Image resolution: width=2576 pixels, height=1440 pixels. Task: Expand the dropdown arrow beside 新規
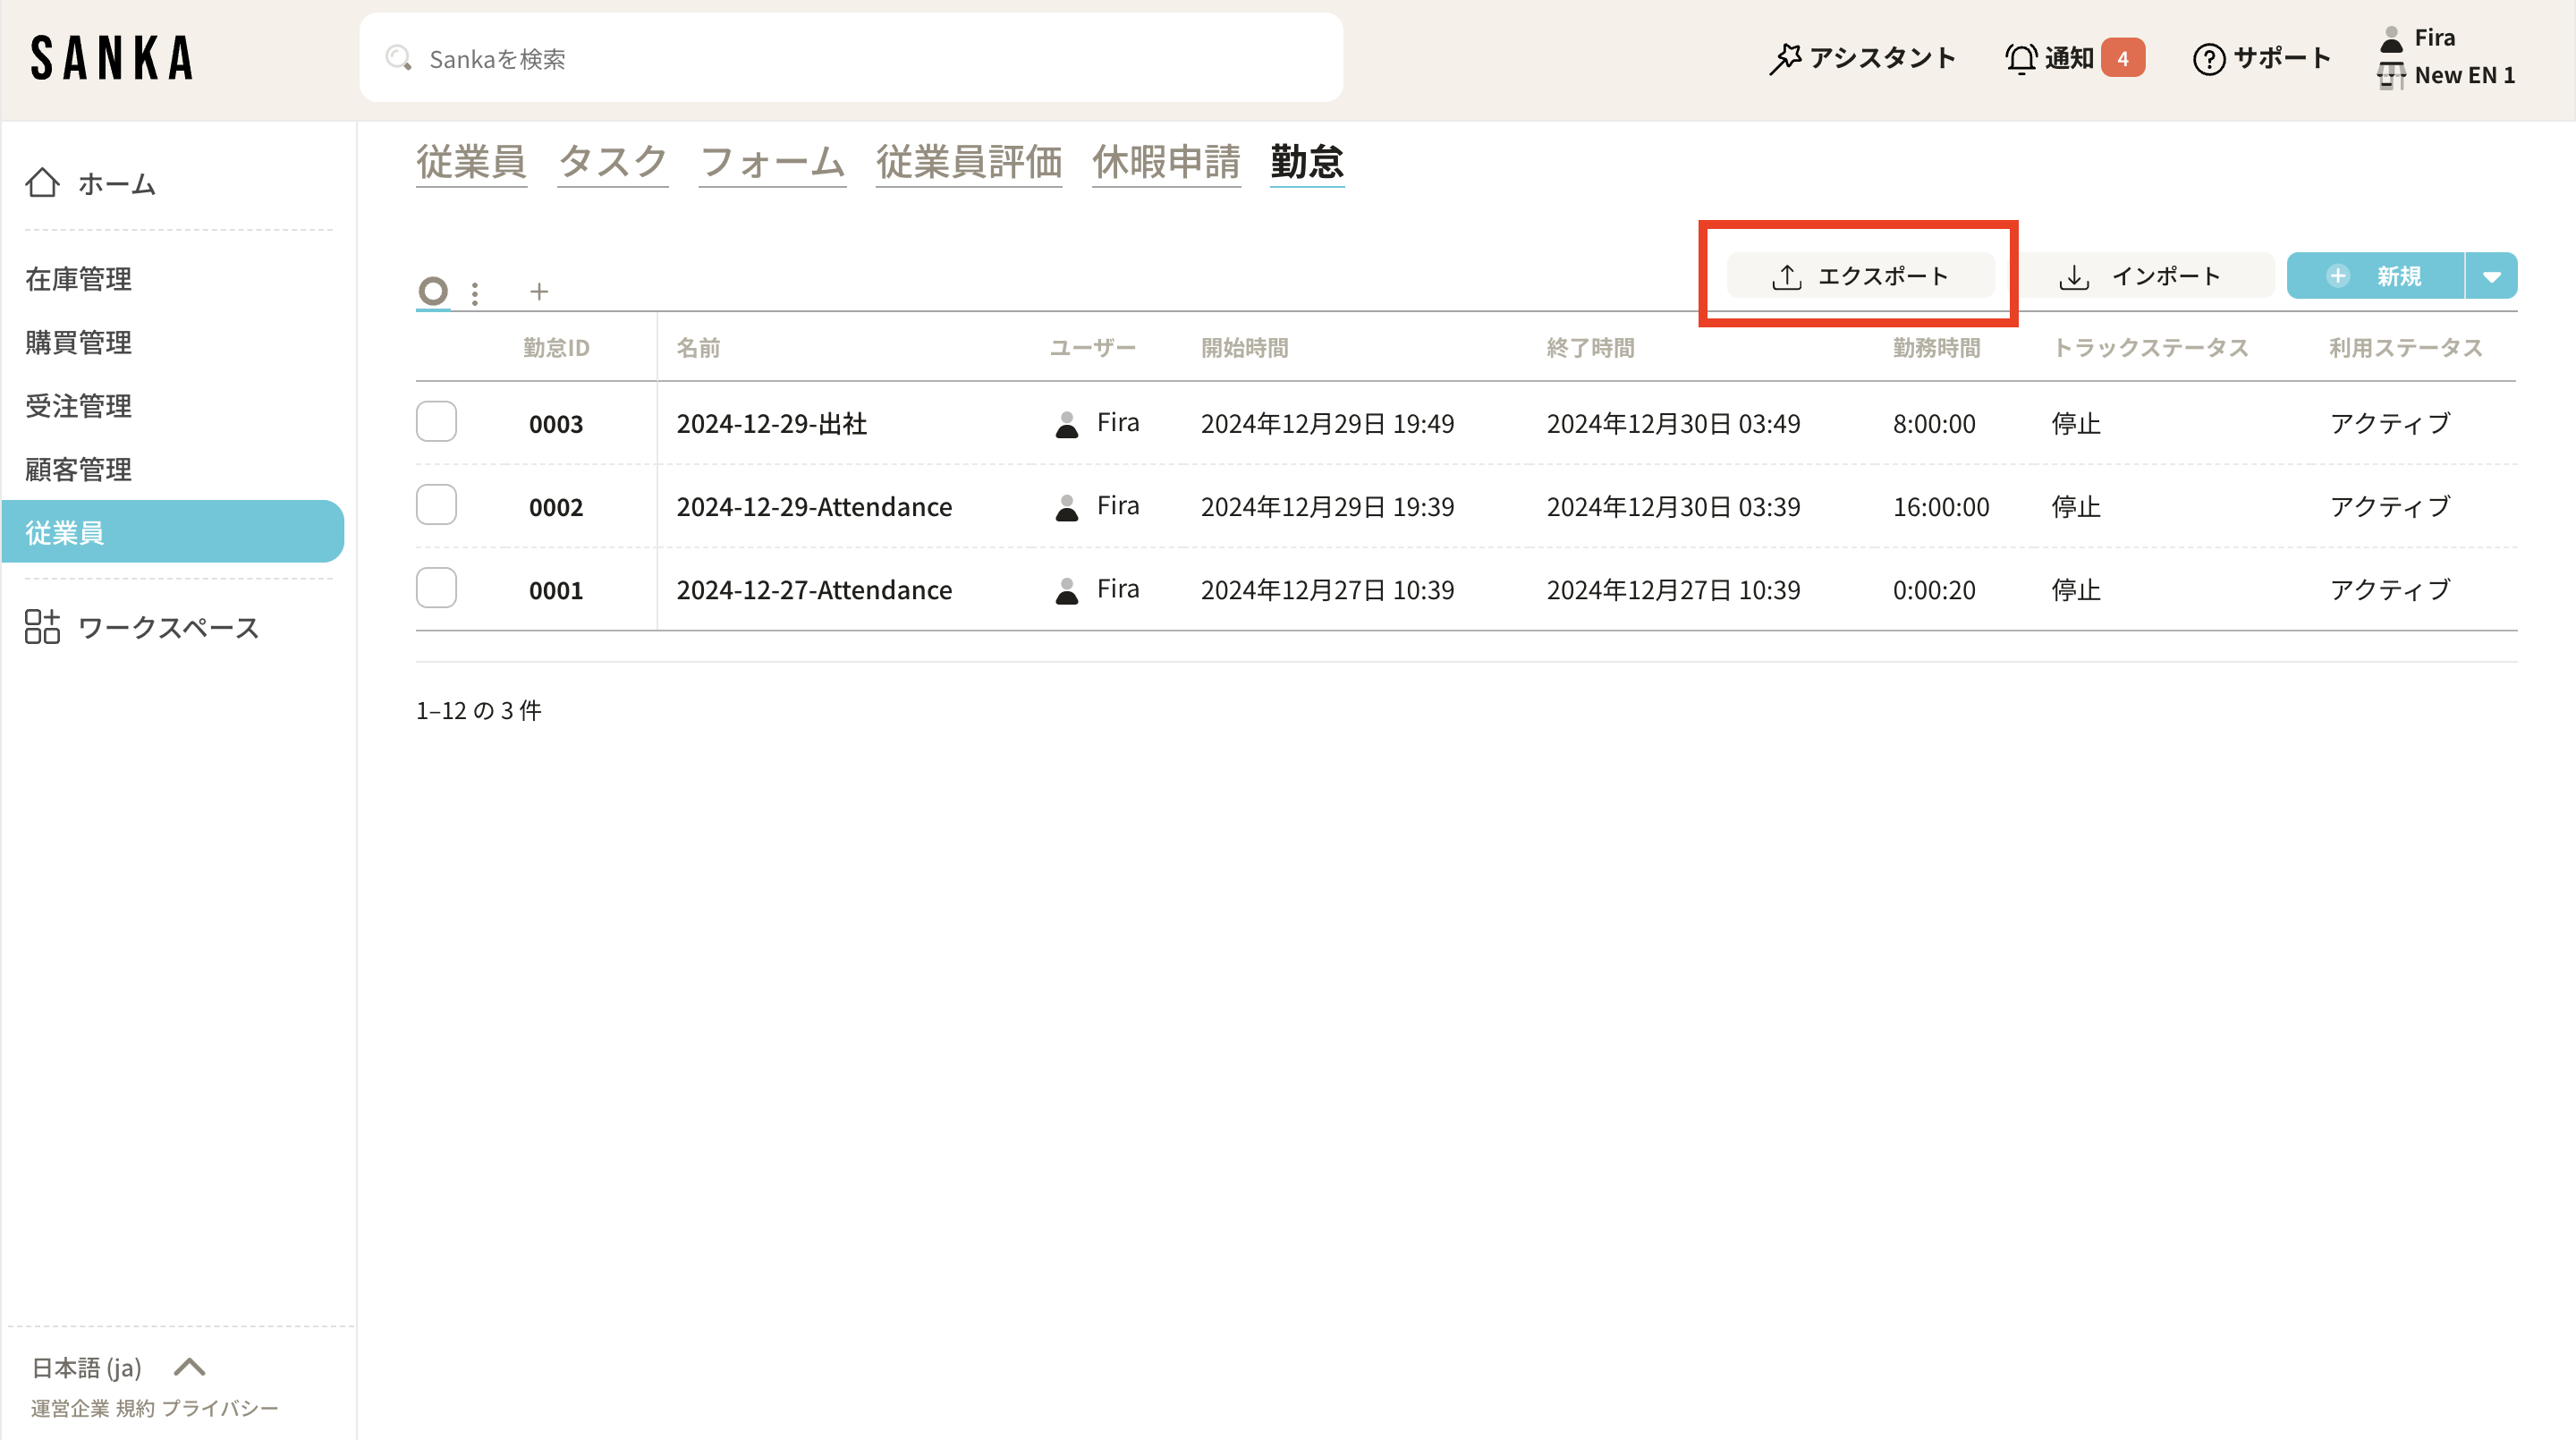coord(2491,276)
